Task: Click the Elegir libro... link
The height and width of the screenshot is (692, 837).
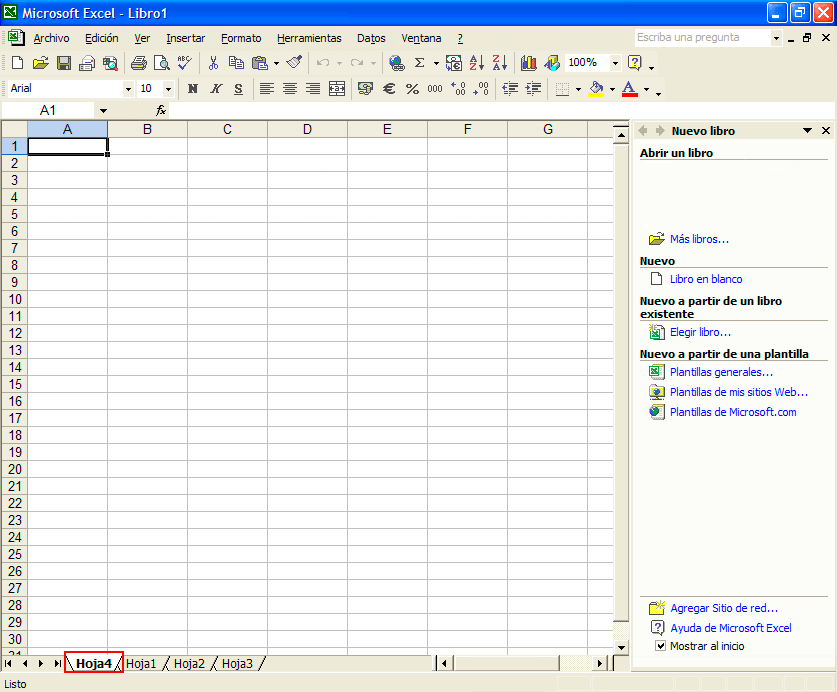Action: tap(700, 332)
